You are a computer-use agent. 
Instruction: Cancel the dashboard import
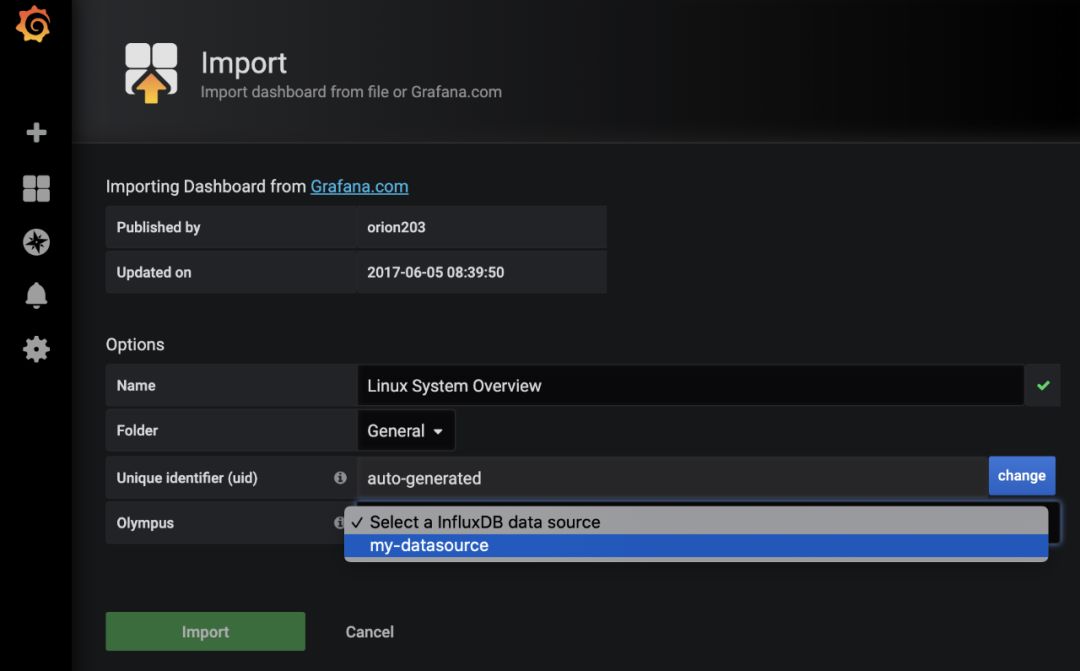click(x=369, y=632)
